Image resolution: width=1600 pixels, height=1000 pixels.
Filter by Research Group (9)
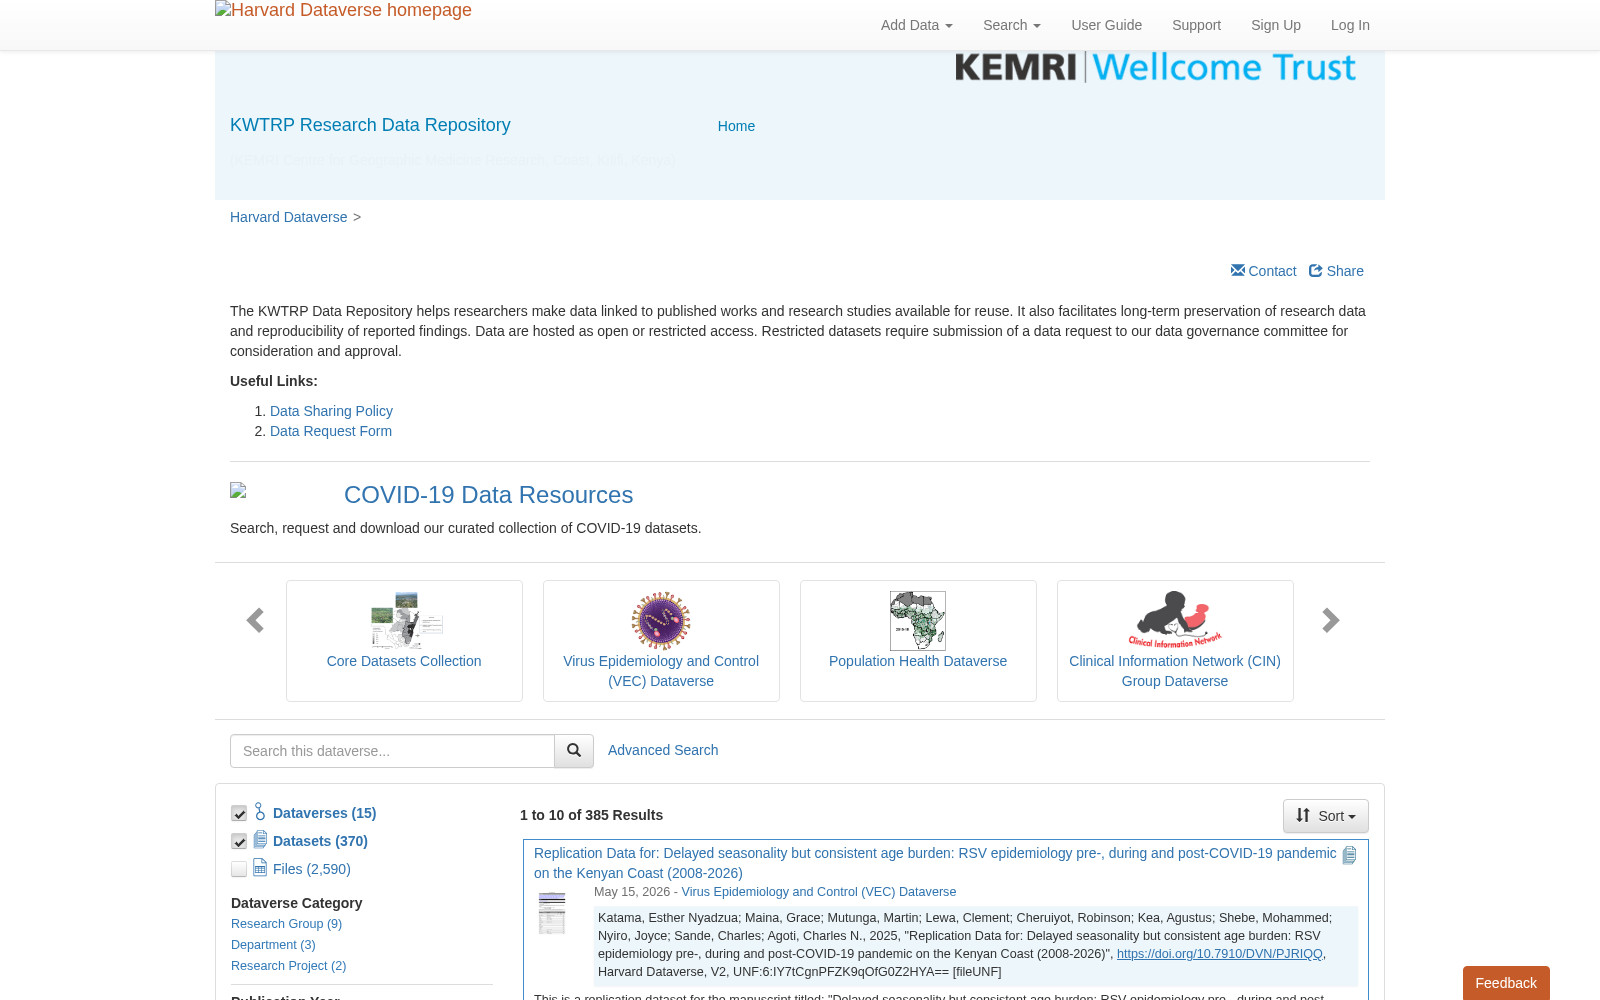(286, 924)
